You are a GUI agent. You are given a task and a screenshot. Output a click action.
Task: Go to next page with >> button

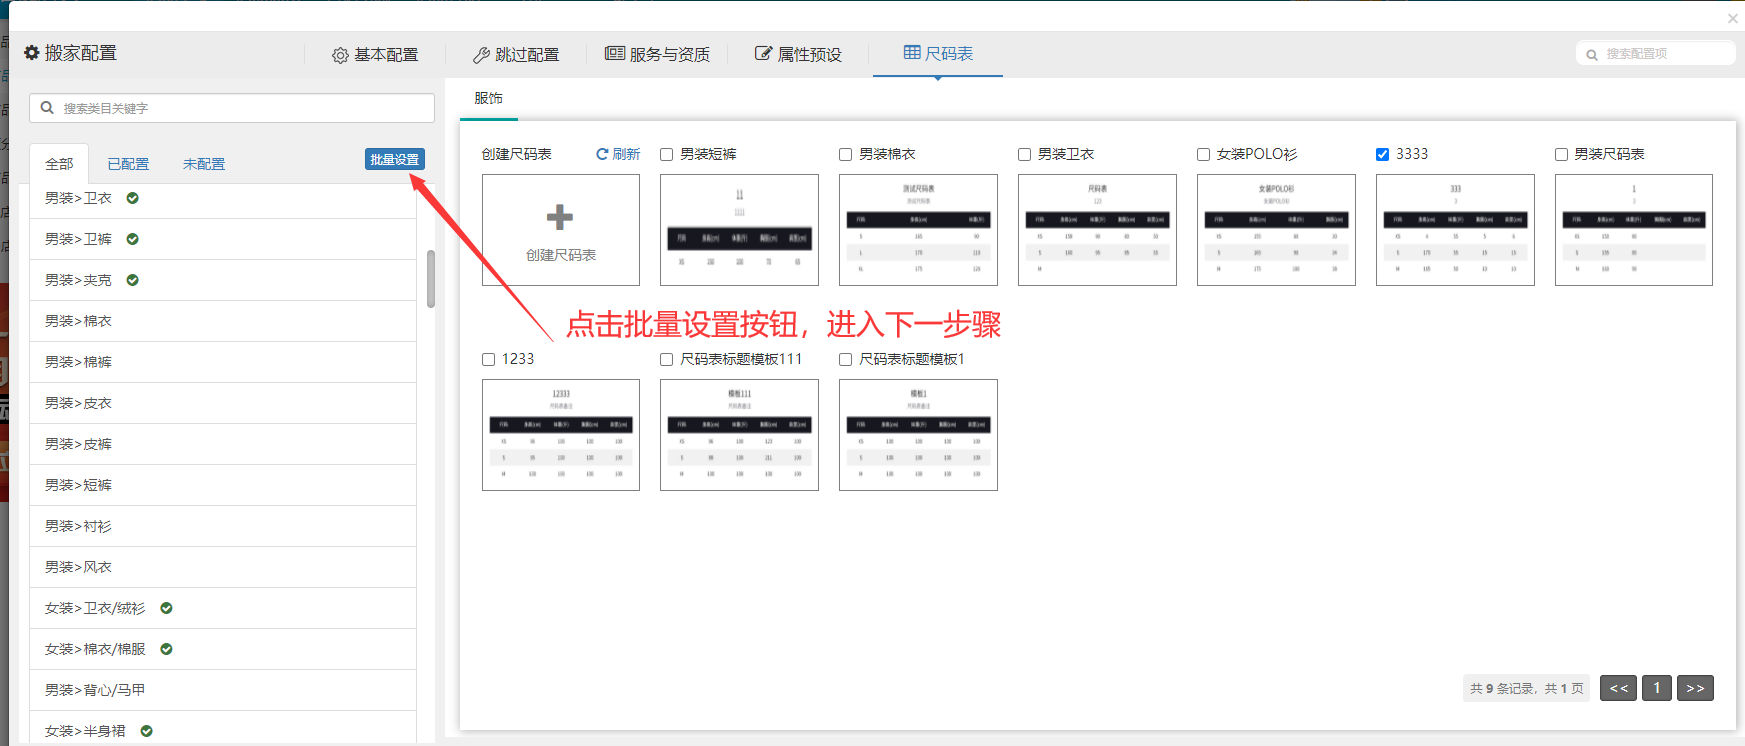click(x=1695, y=688)
